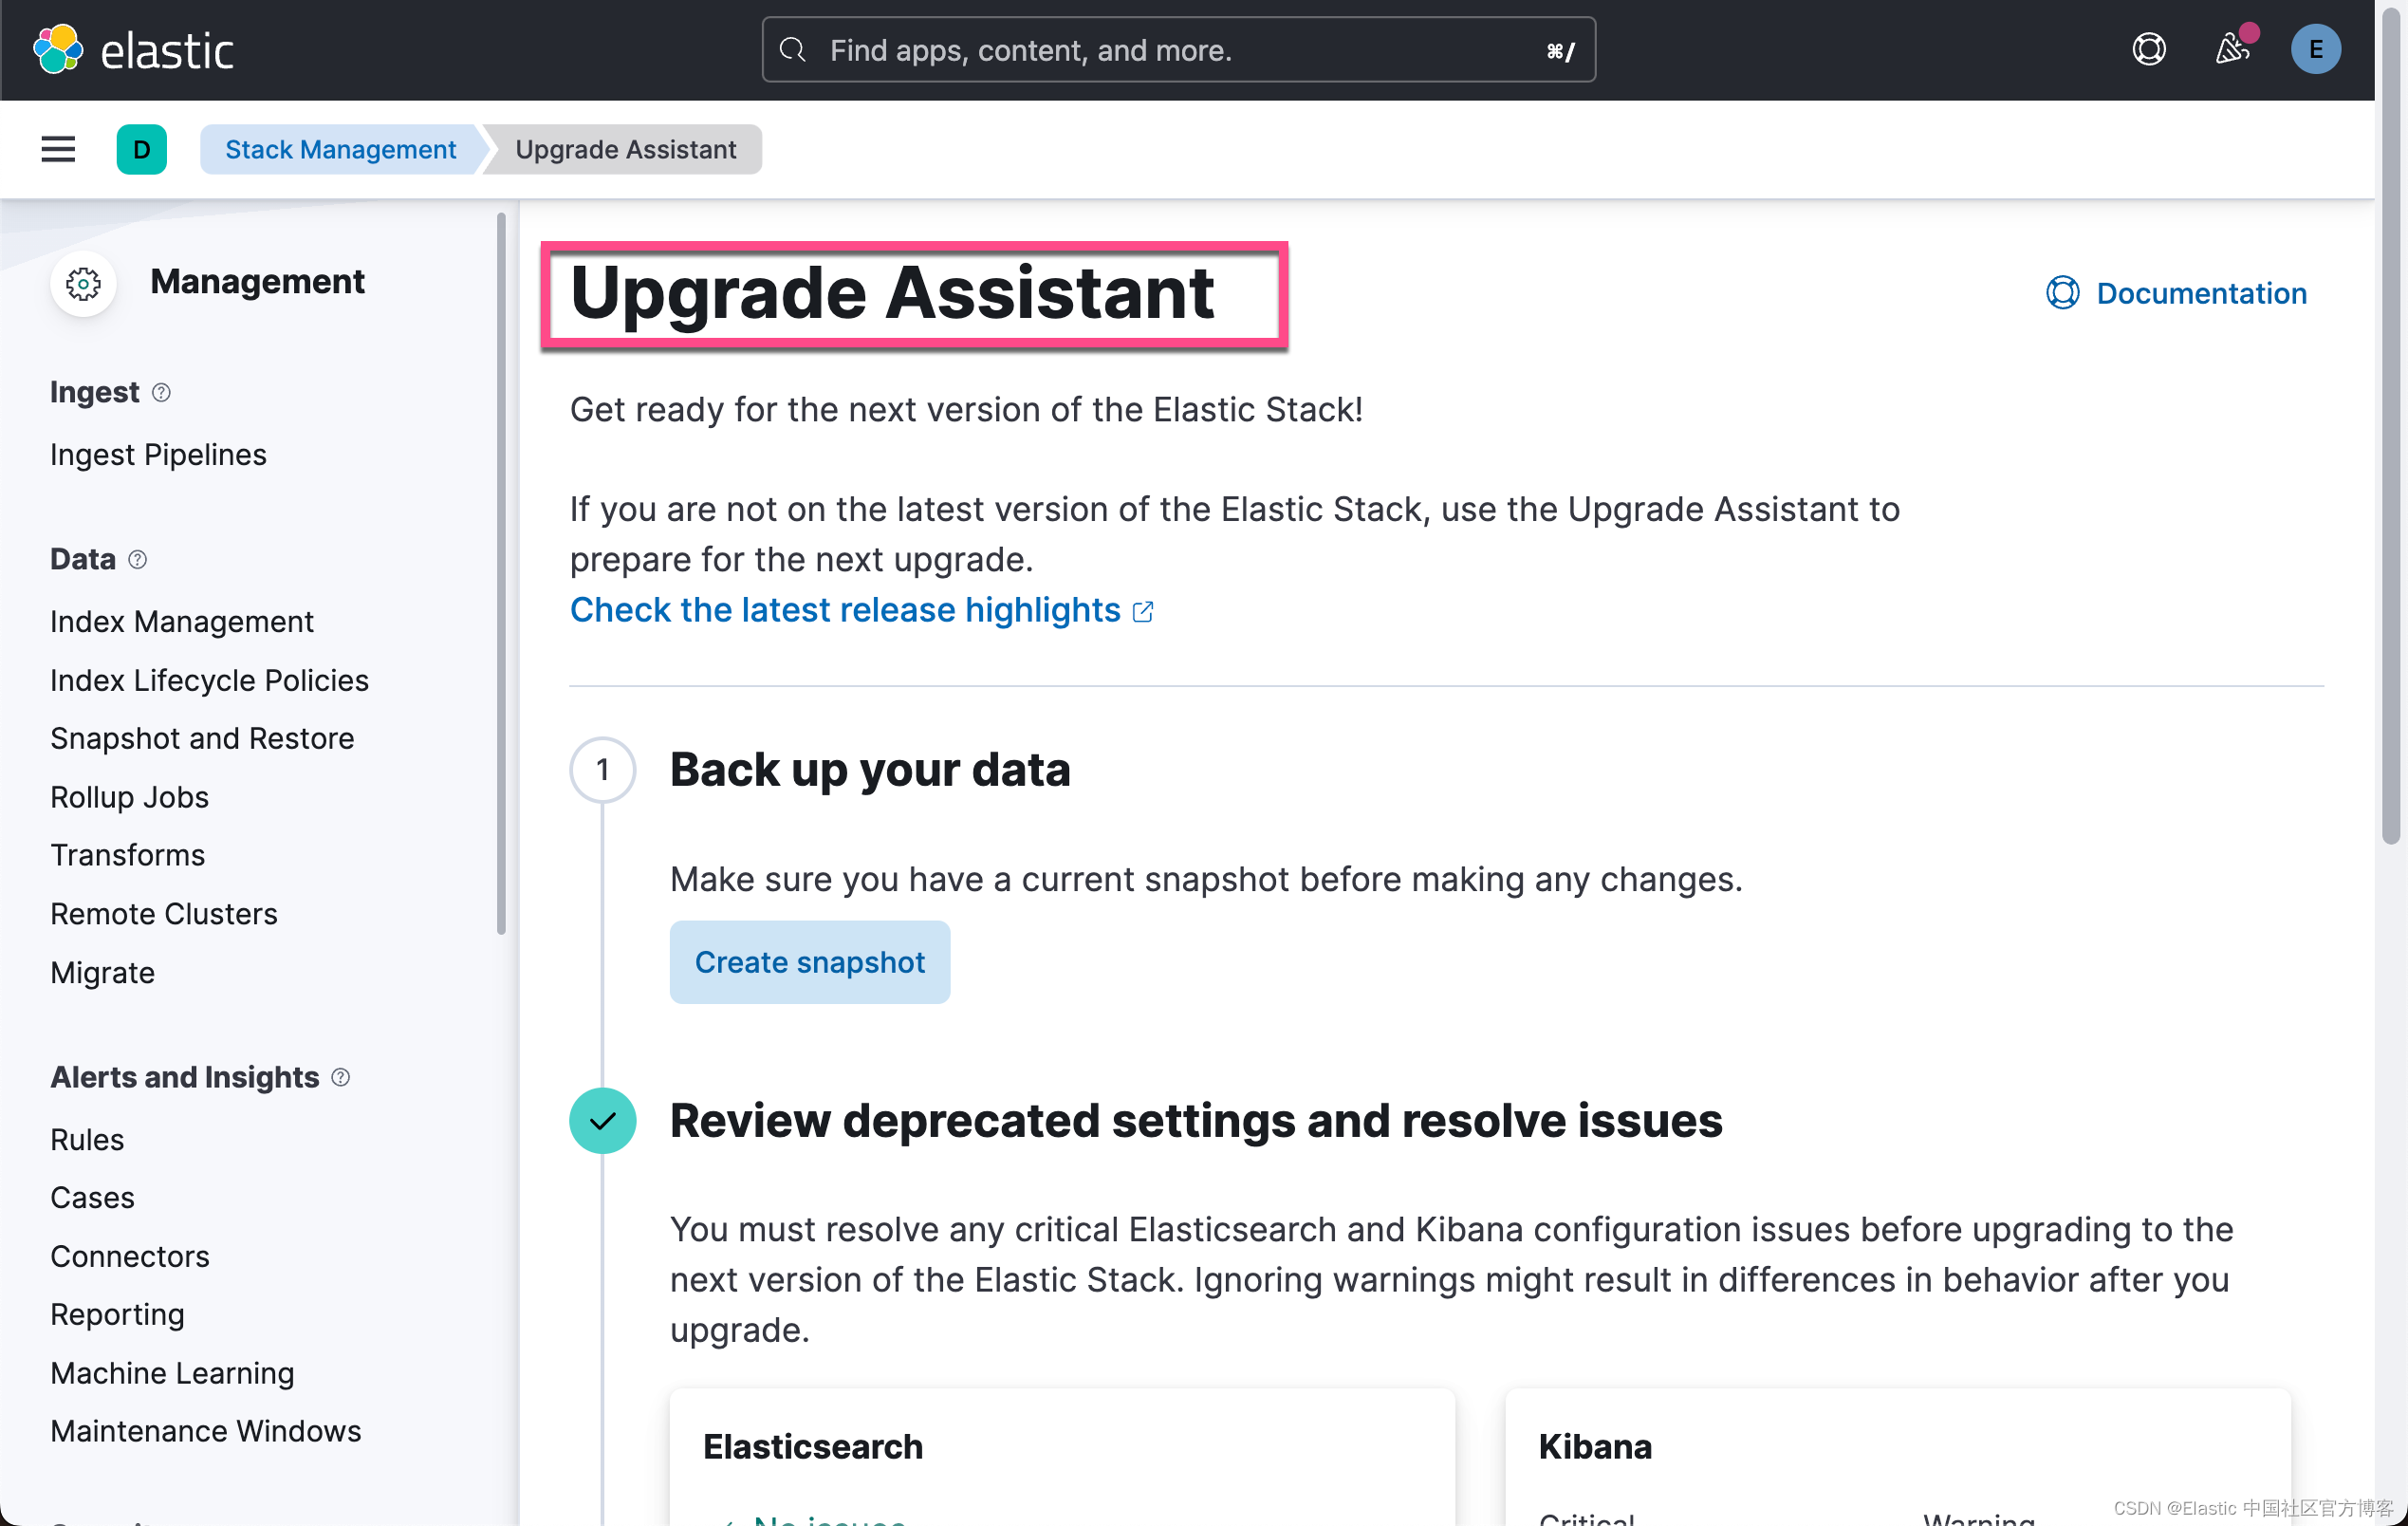Click the green checkmark resolved step icon

tap(602, 1119)
